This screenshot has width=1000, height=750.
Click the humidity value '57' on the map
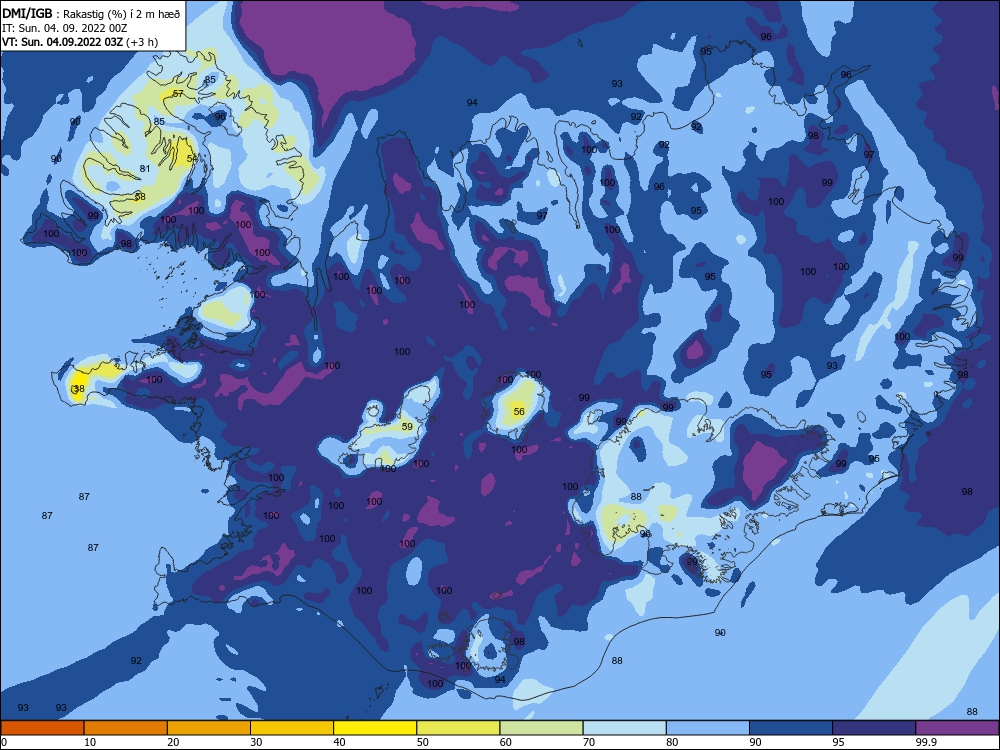point(178,93)
